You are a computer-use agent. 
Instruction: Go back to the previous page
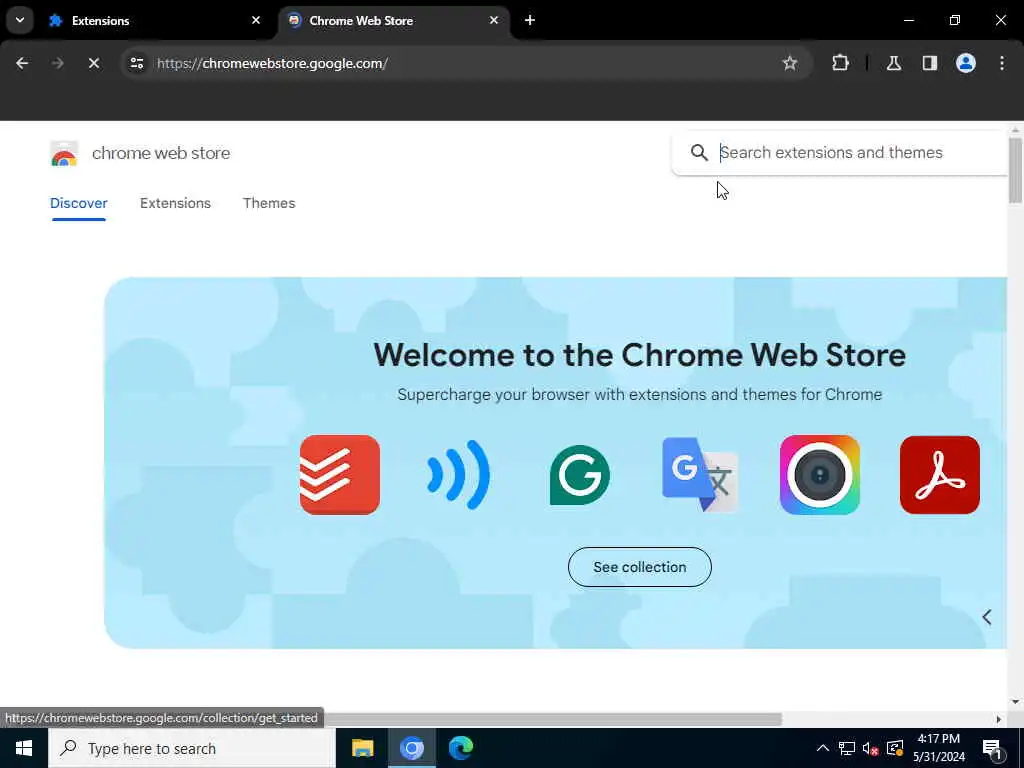[22, 63]
